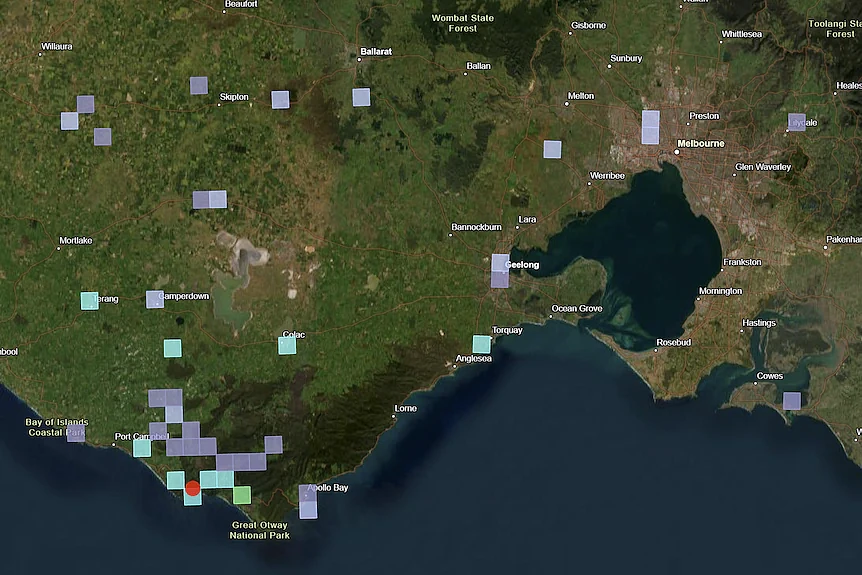
Task: Click the red circle marker near Great Otway
Action: (192, 488)
